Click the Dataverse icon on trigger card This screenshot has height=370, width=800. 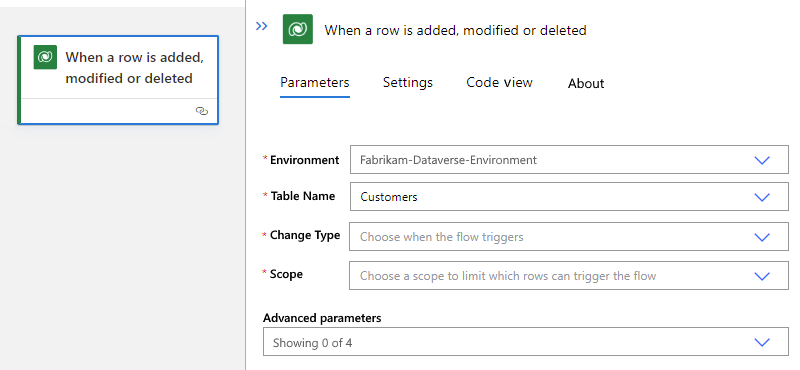45,57
